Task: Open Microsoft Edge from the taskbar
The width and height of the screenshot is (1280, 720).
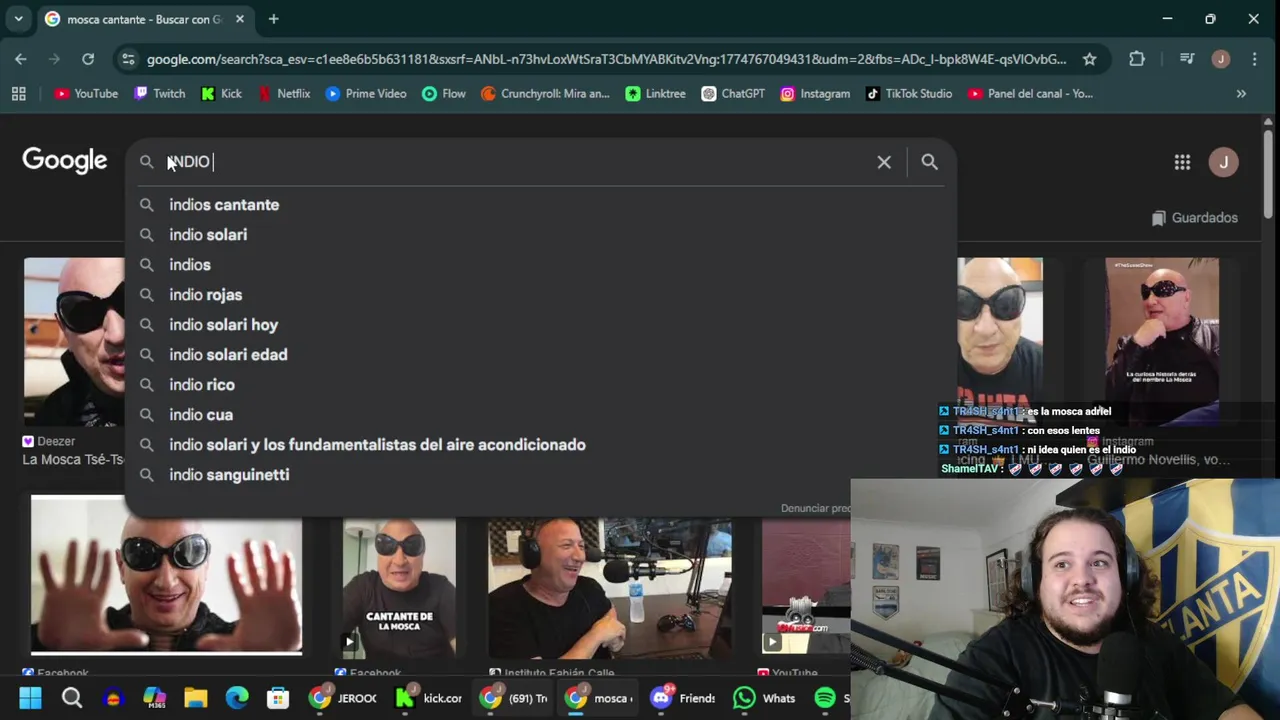Action: pos(237,698)
